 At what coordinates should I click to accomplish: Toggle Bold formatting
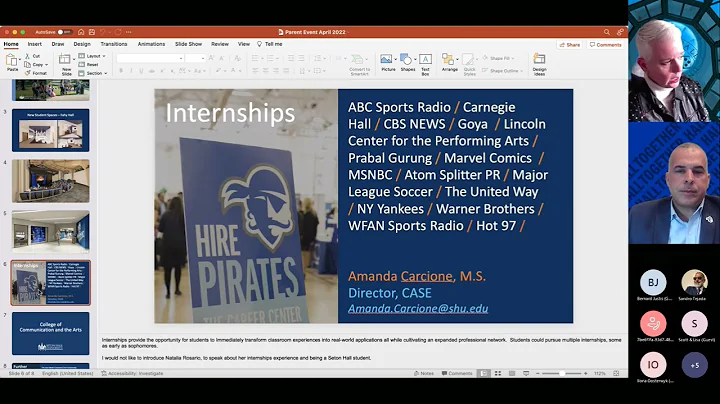(x=121, y=71)
